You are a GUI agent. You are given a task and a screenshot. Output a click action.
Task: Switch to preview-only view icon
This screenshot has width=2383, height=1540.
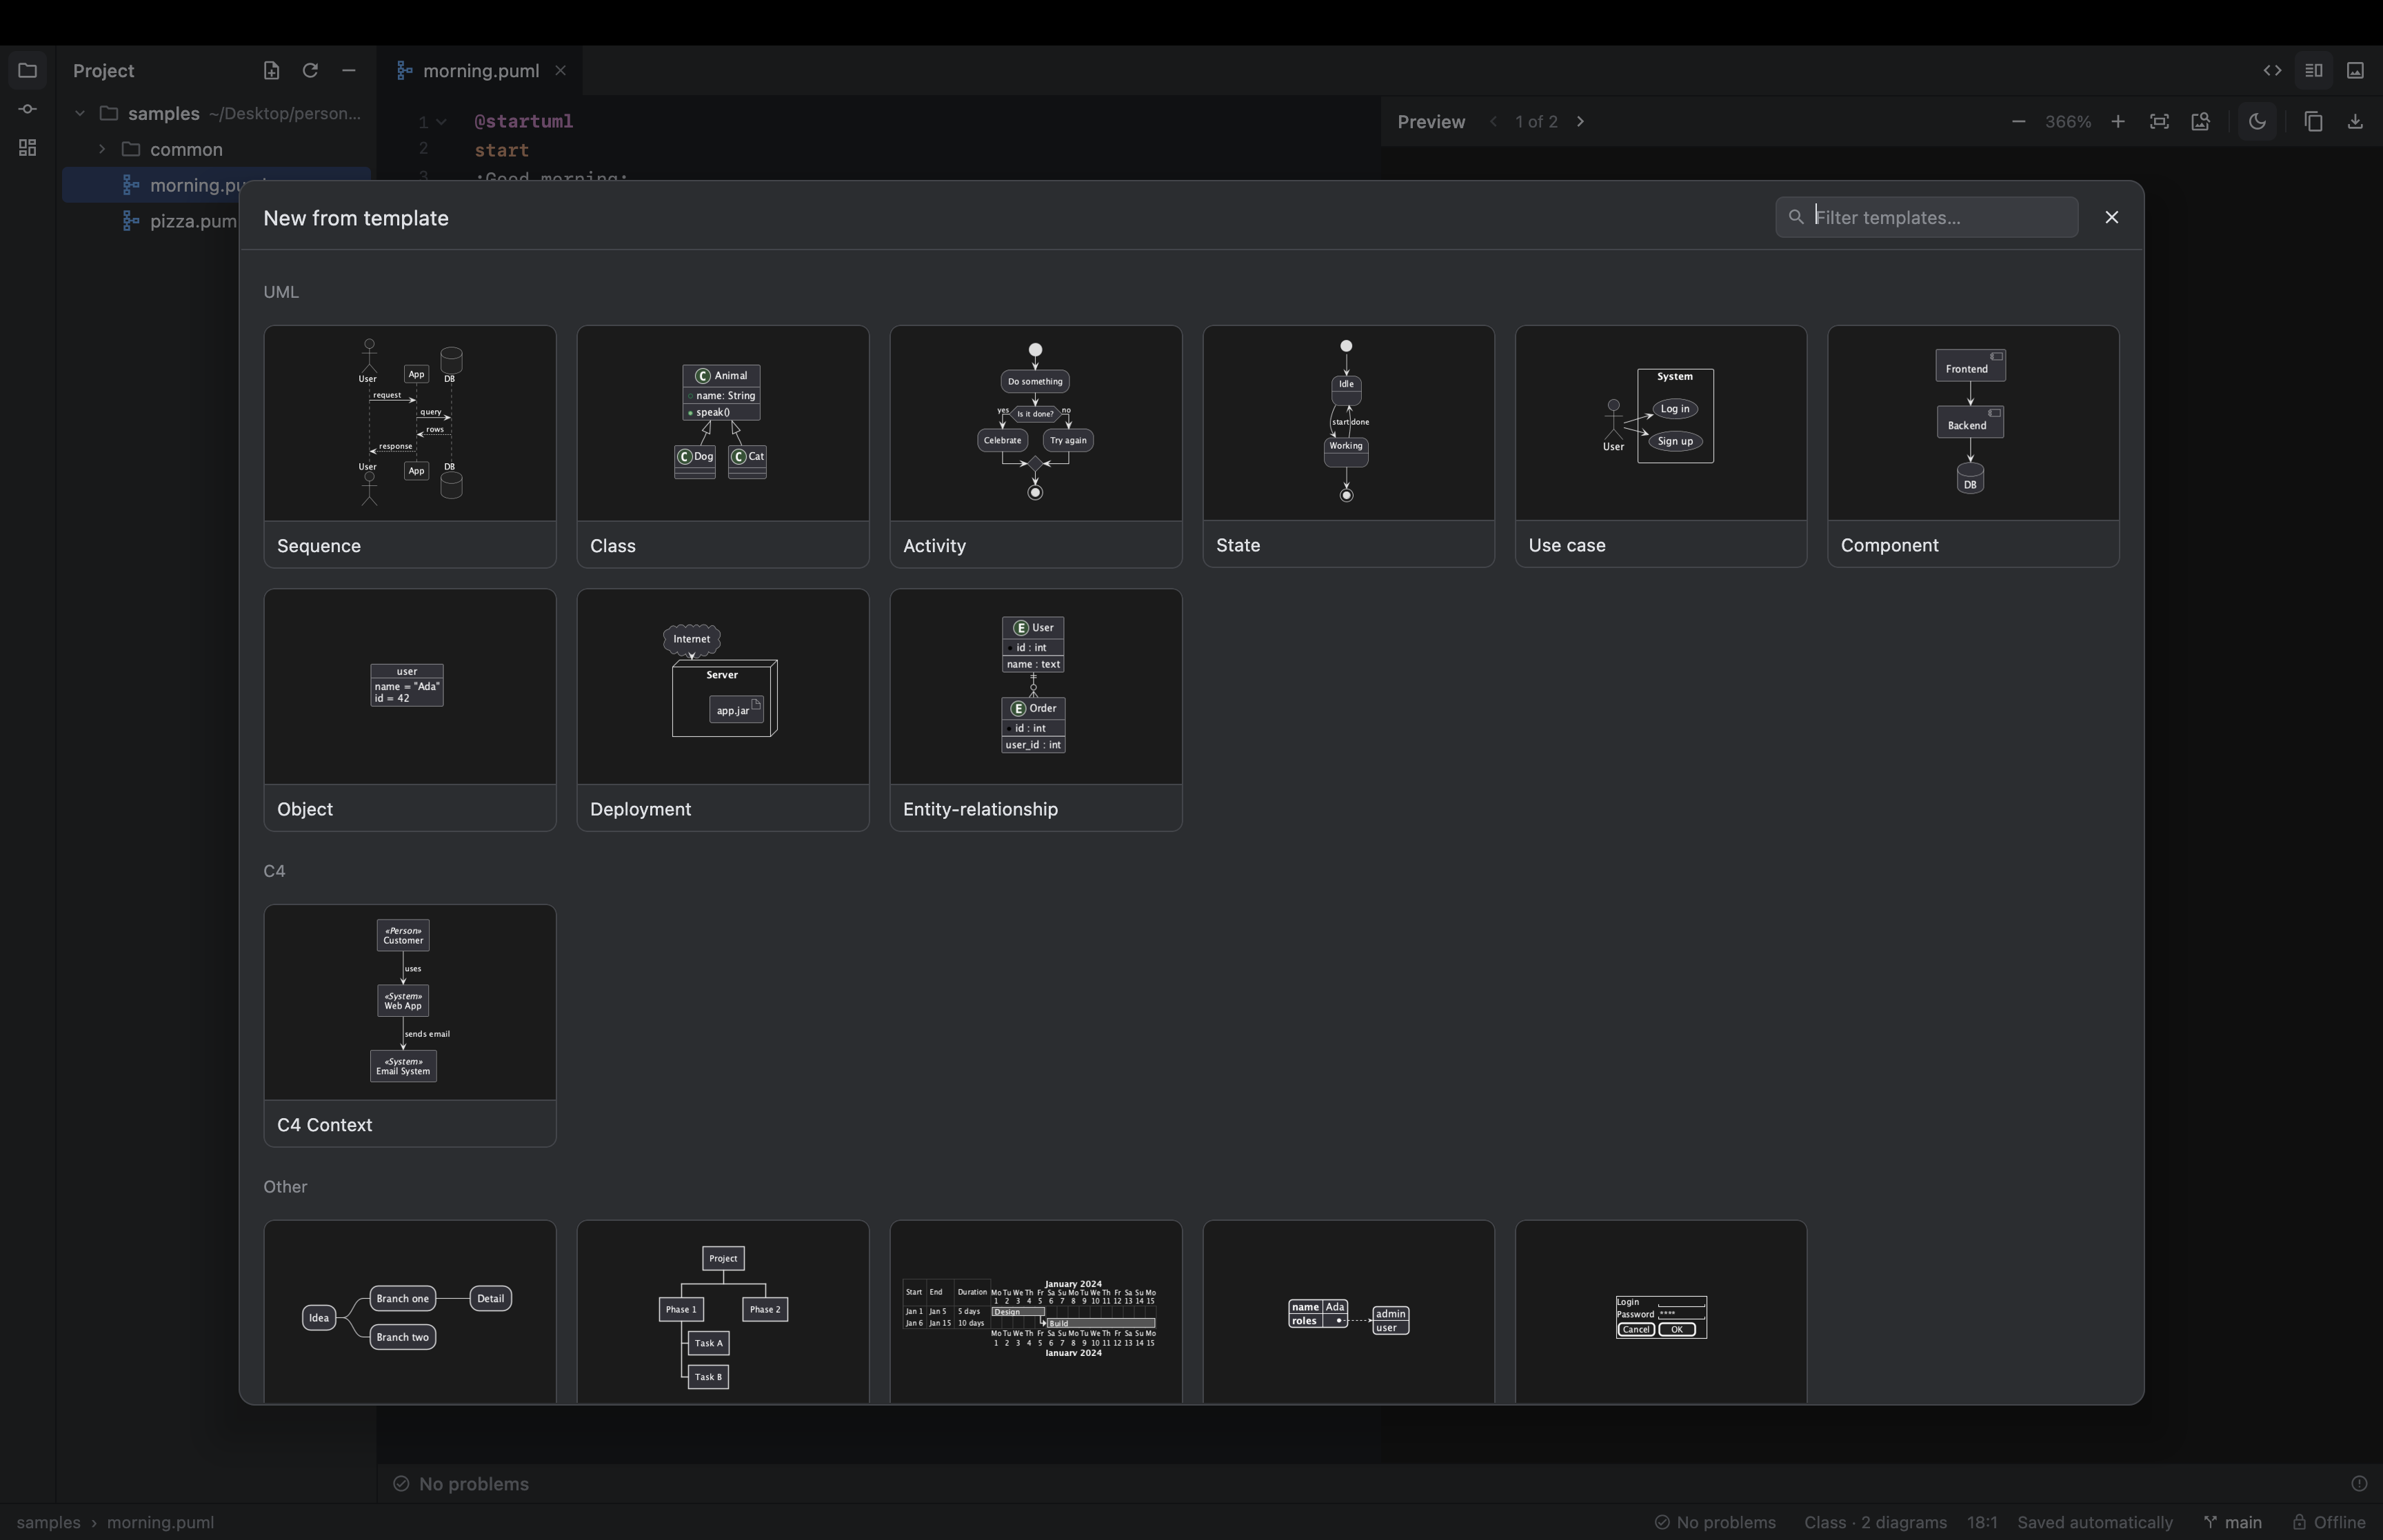coord(2355,70)
